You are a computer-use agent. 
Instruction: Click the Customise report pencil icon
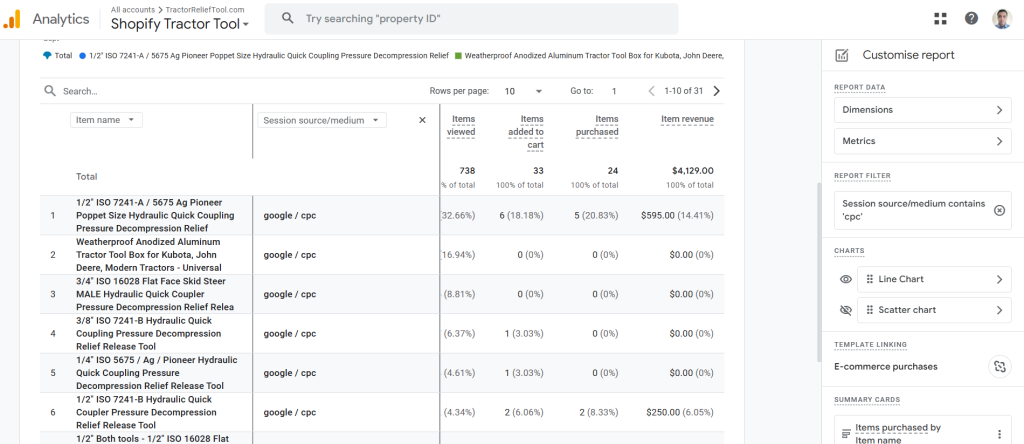coord(842,55)
